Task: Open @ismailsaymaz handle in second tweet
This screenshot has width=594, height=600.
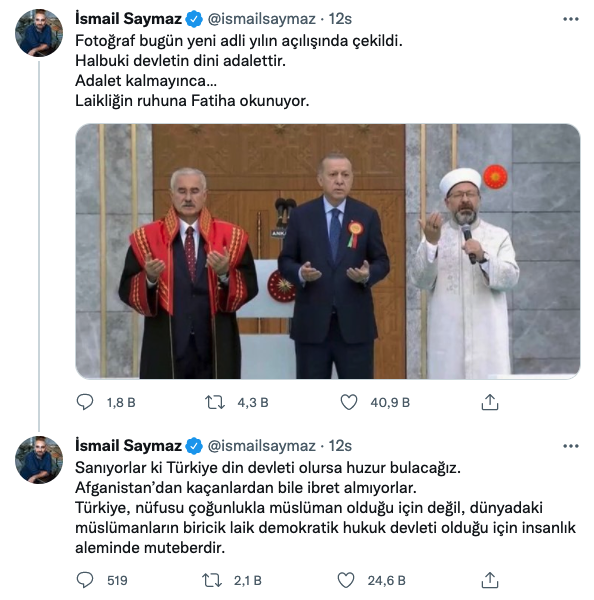Action: (261, 446)
